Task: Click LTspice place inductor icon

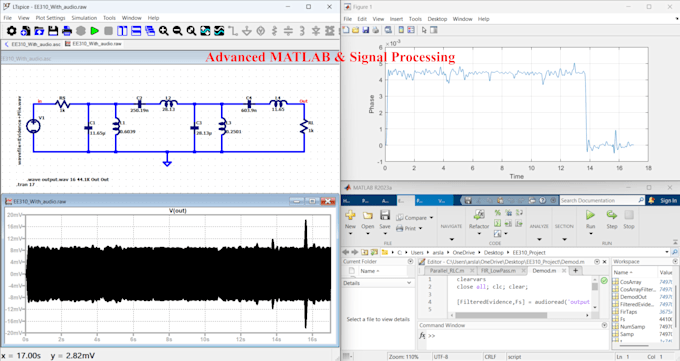Action: 302,31
